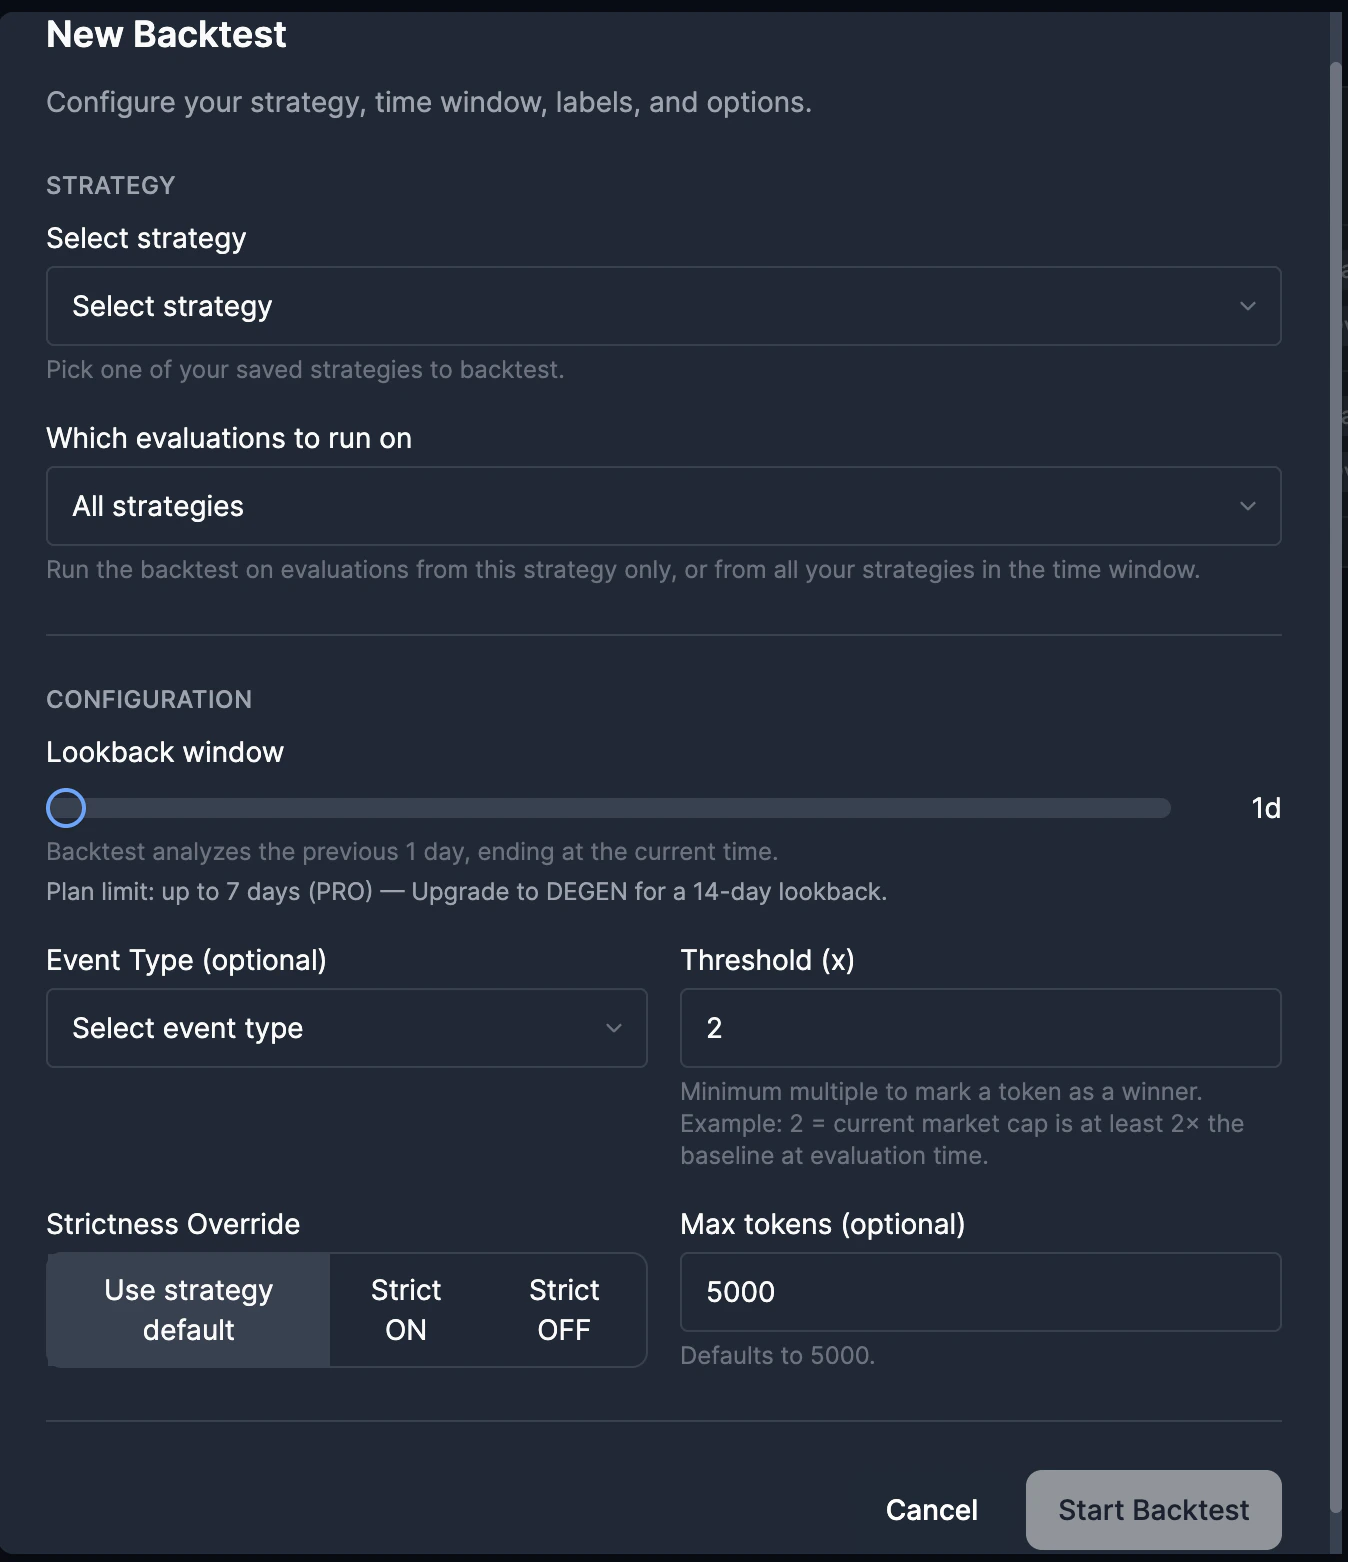Image resolution: width=1348 pixels, height=1562 pixels.
Task: Focus the Threshold (x) input field
Action: [x=979, y=1028]
